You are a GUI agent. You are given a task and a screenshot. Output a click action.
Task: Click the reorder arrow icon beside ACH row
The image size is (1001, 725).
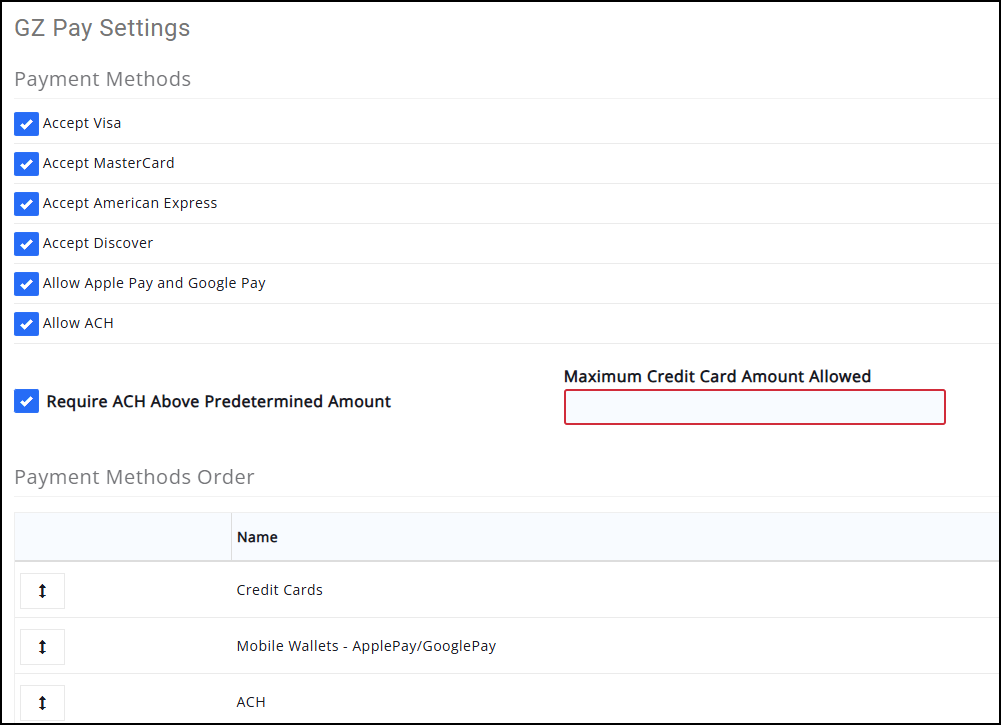(42, 703)
